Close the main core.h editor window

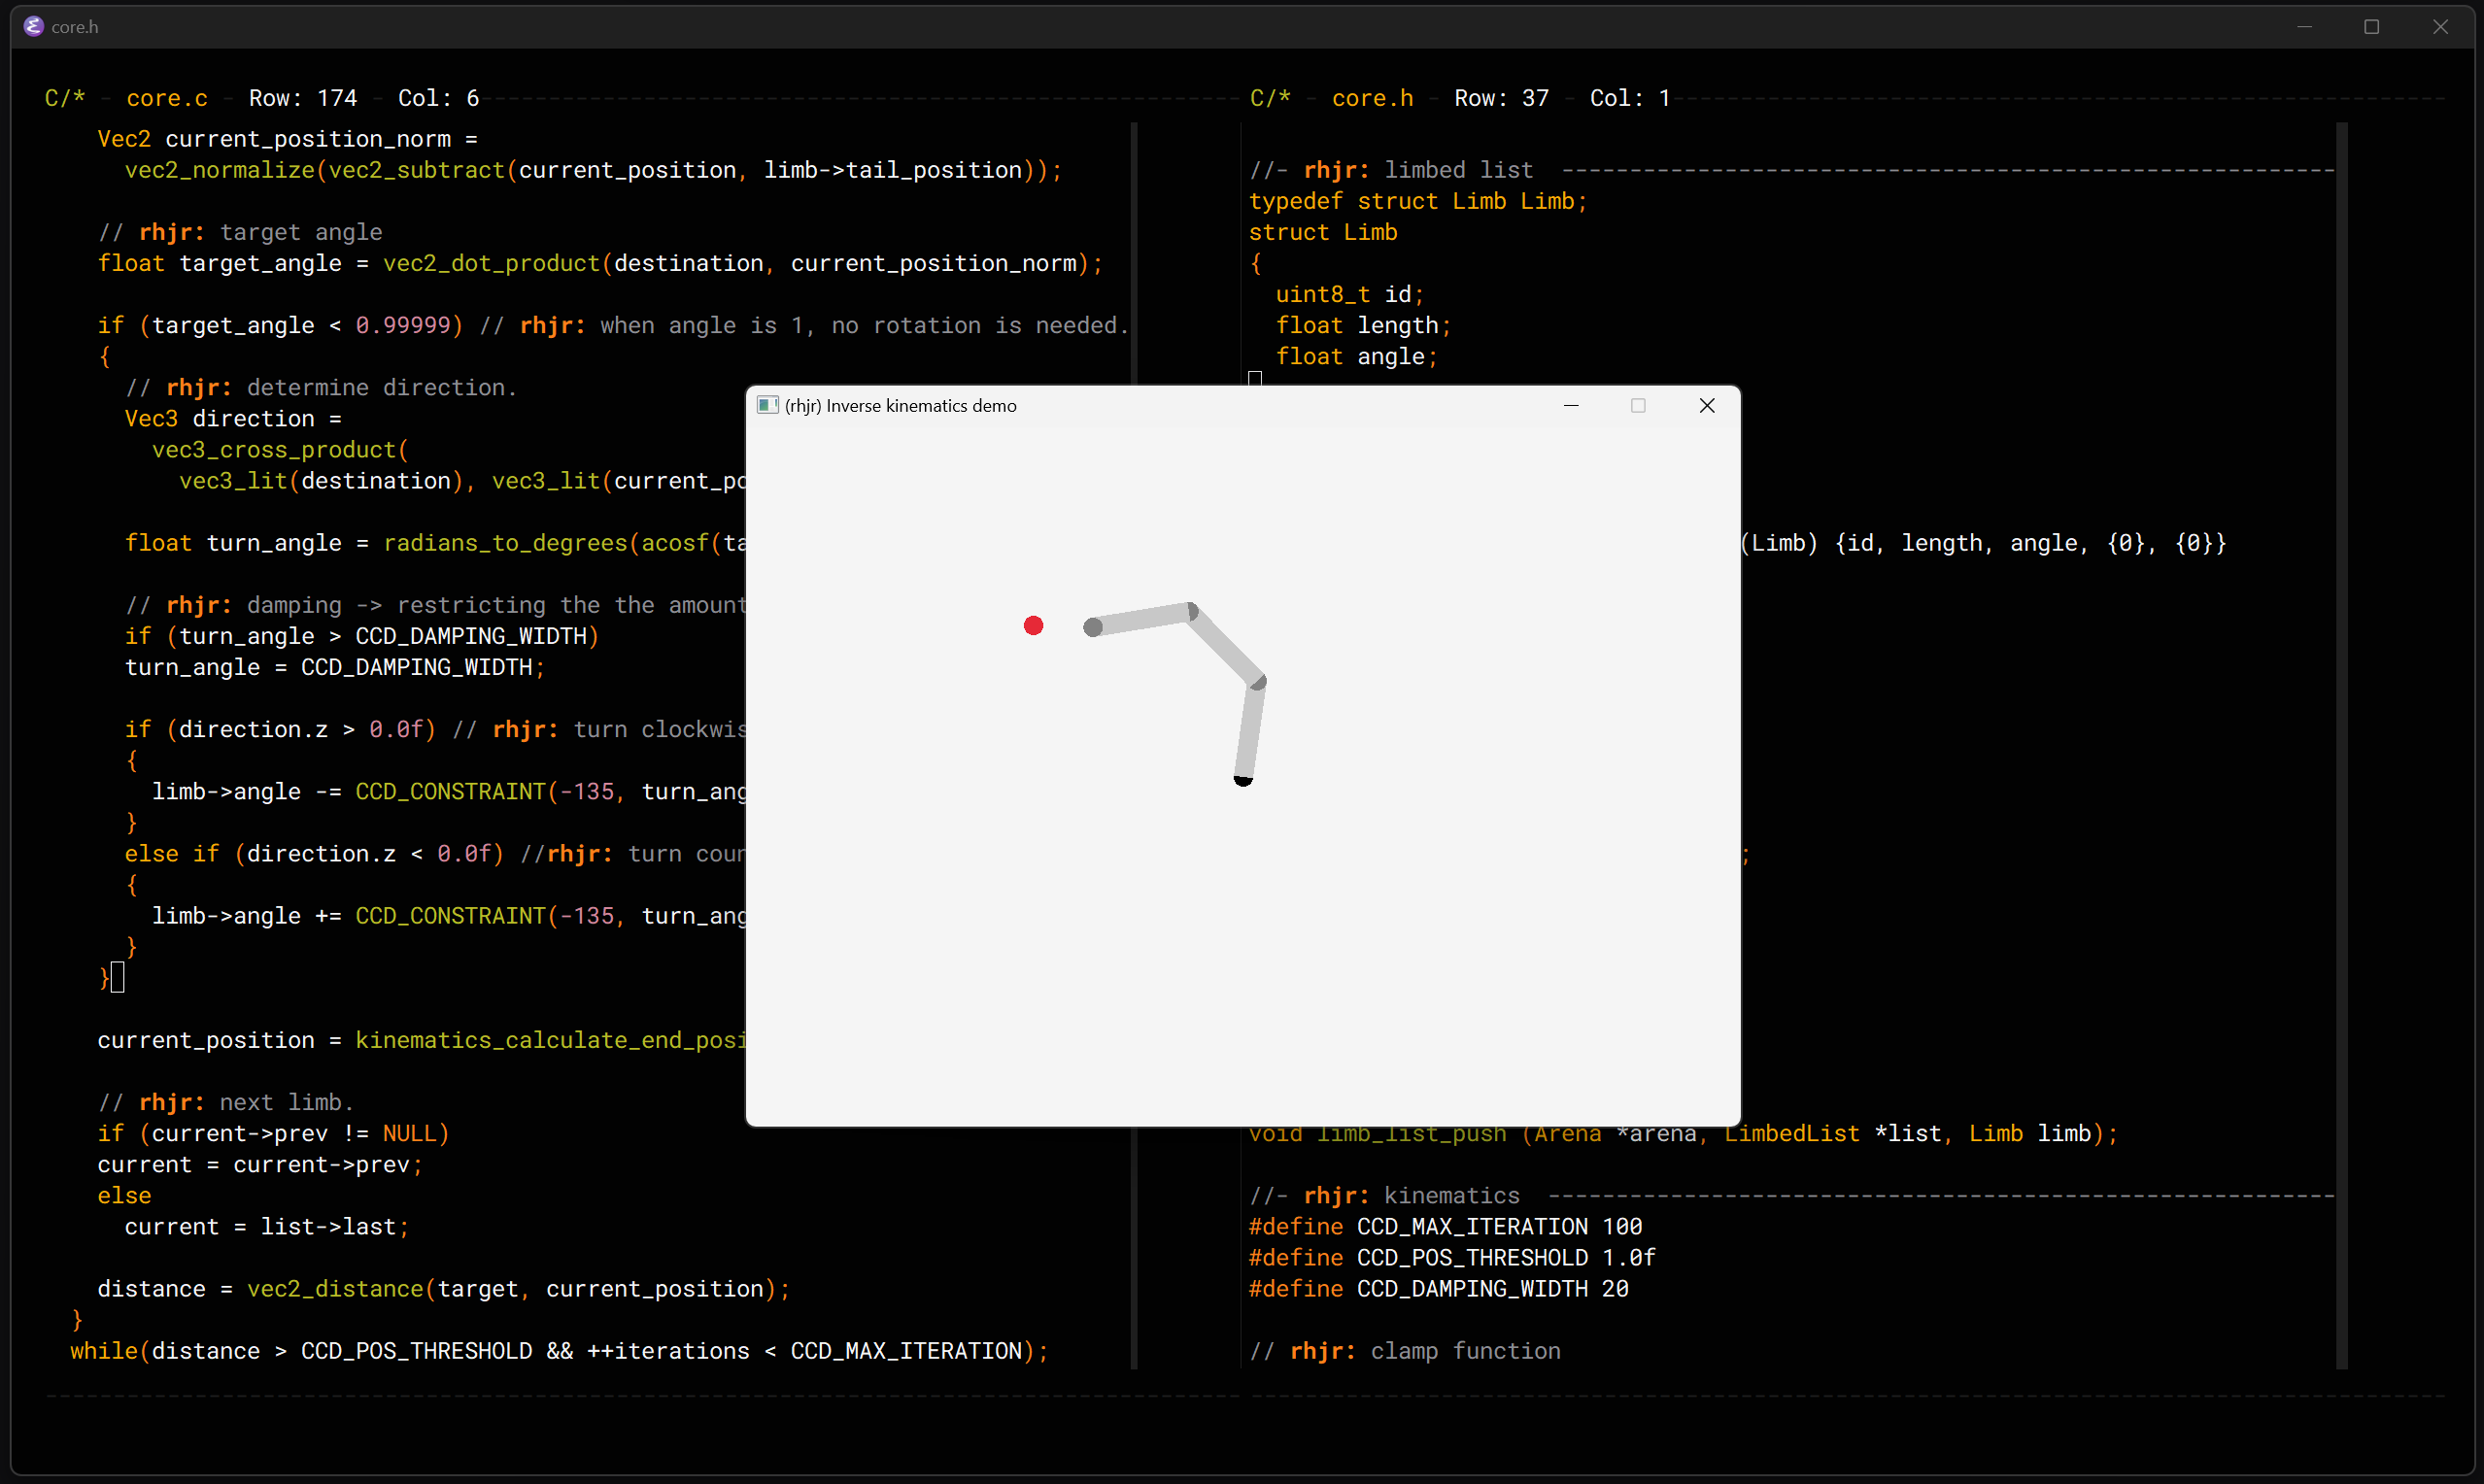2440,27
